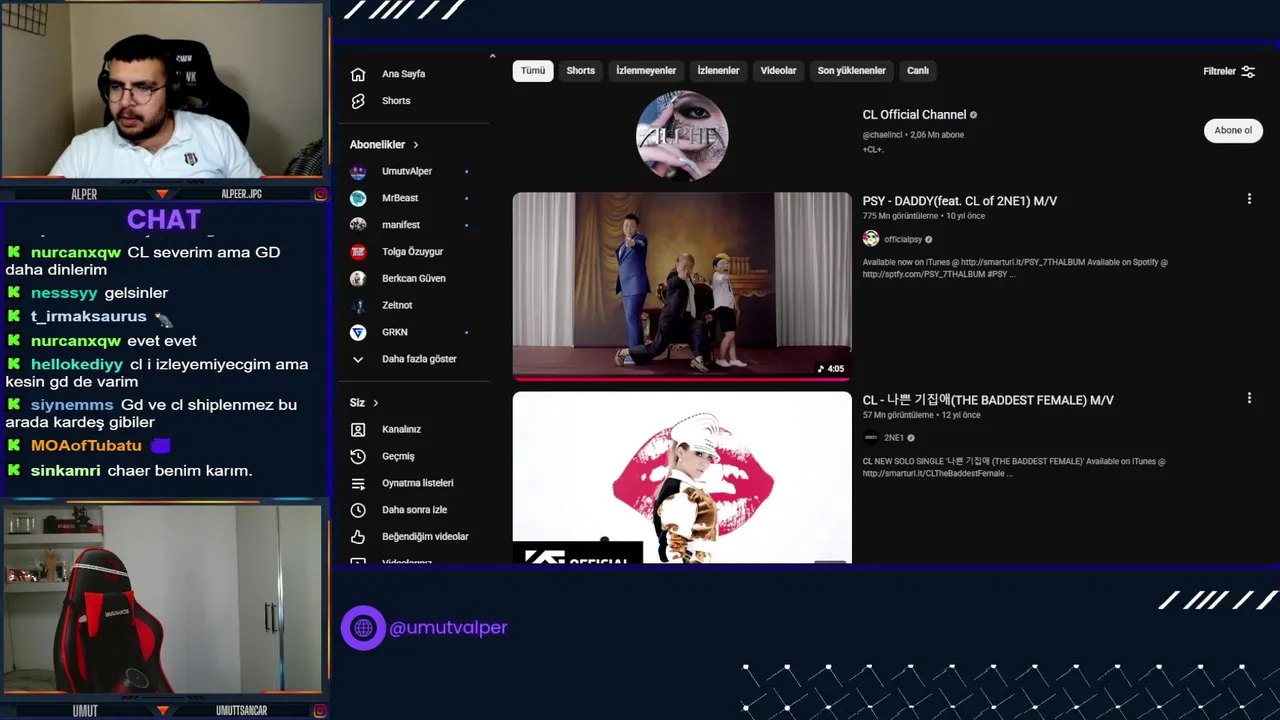The width and height of the screenshot is (1280, 720).
Task: Select the Videolar filter chip
Action: 778,71
